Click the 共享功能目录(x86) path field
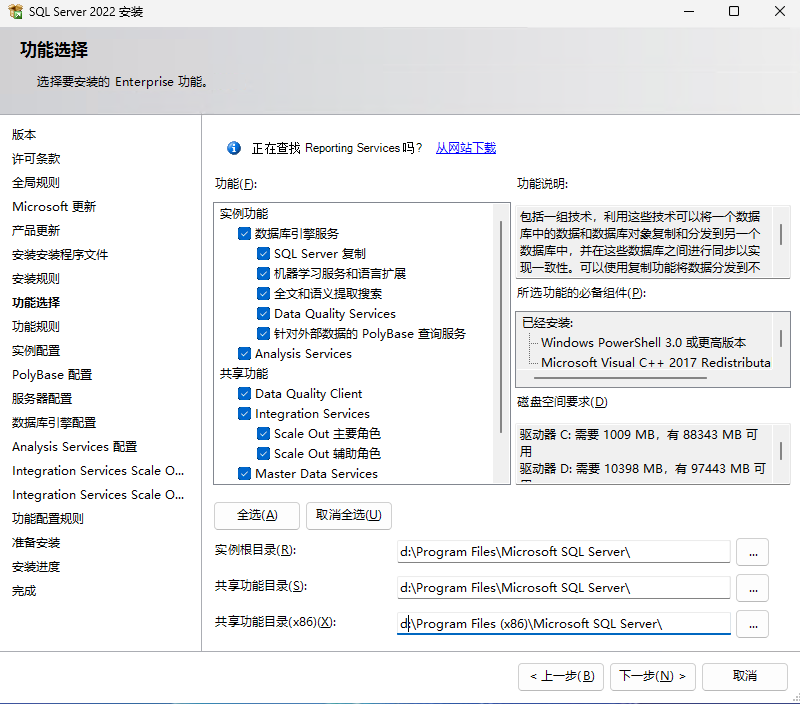The width and height of the screenshot is (800, 704). tap(563, 624)
